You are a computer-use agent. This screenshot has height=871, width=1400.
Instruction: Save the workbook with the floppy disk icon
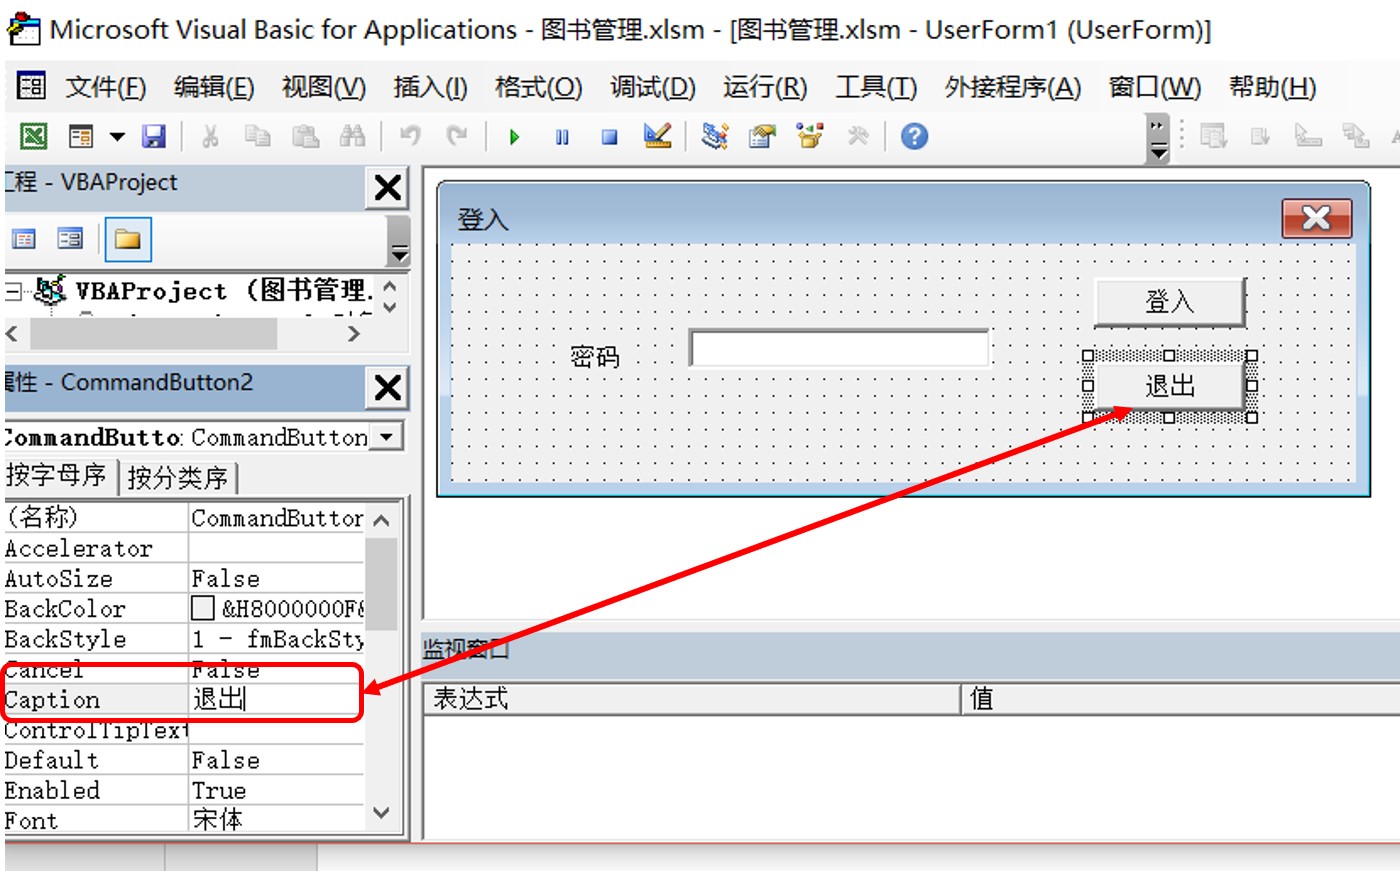(153, 136)
